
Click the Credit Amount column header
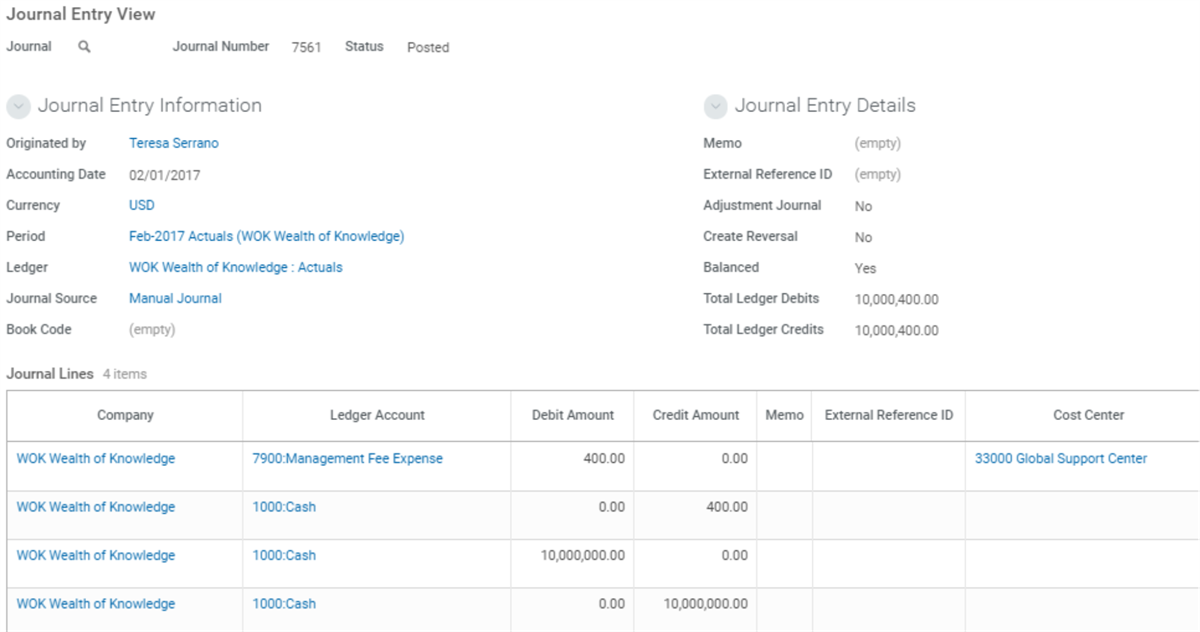coord(696,415)
